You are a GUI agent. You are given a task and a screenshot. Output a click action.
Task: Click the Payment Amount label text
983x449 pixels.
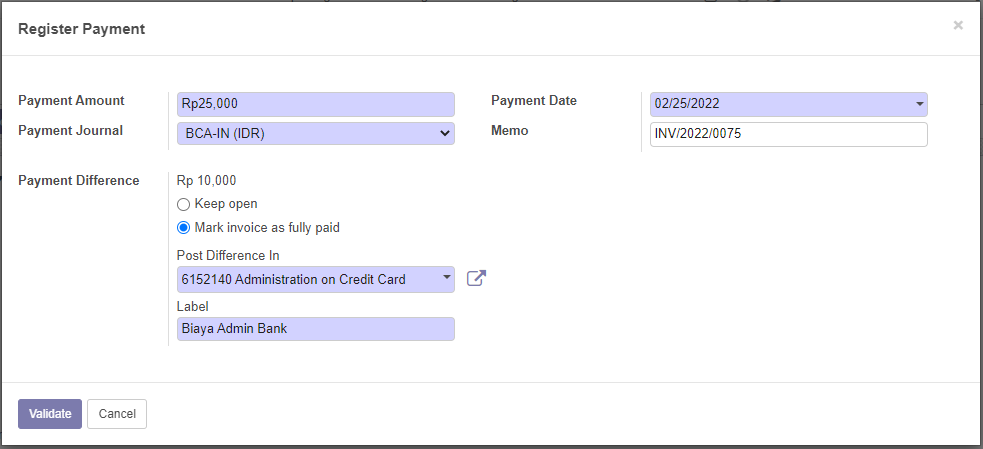click(71, 101)
